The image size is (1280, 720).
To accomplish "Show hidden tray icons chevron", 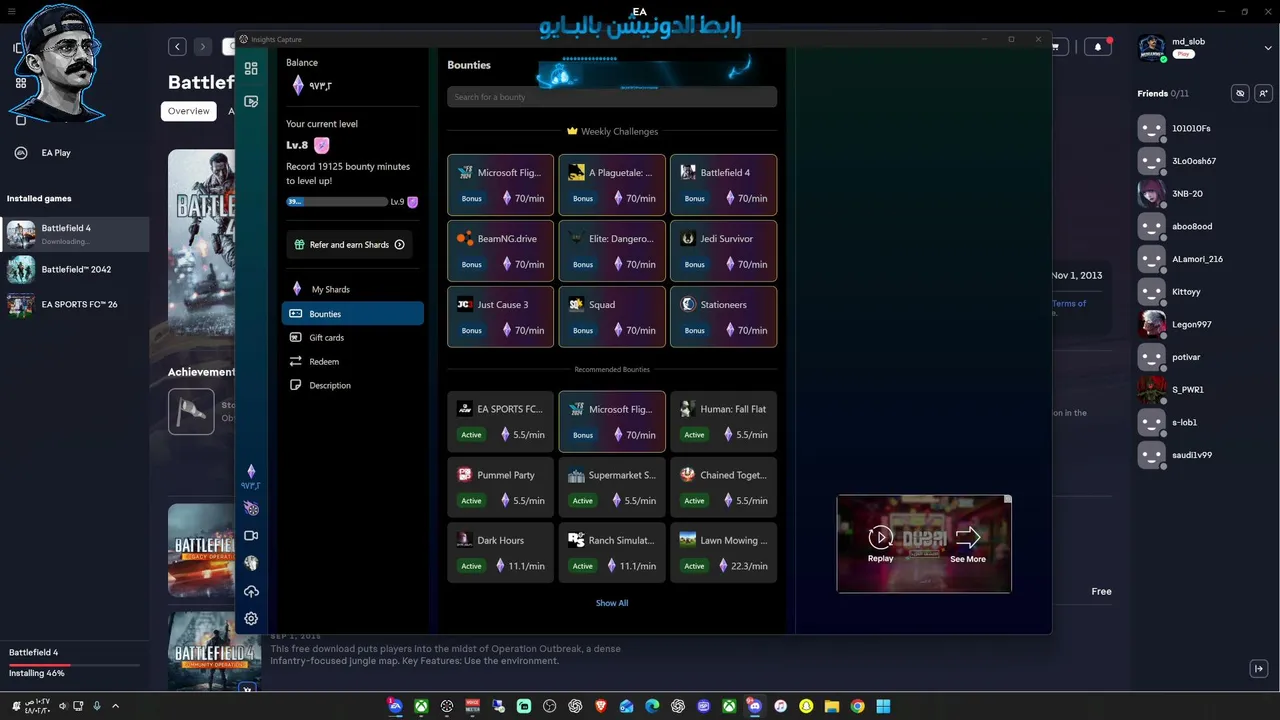I will coord(115,706).
